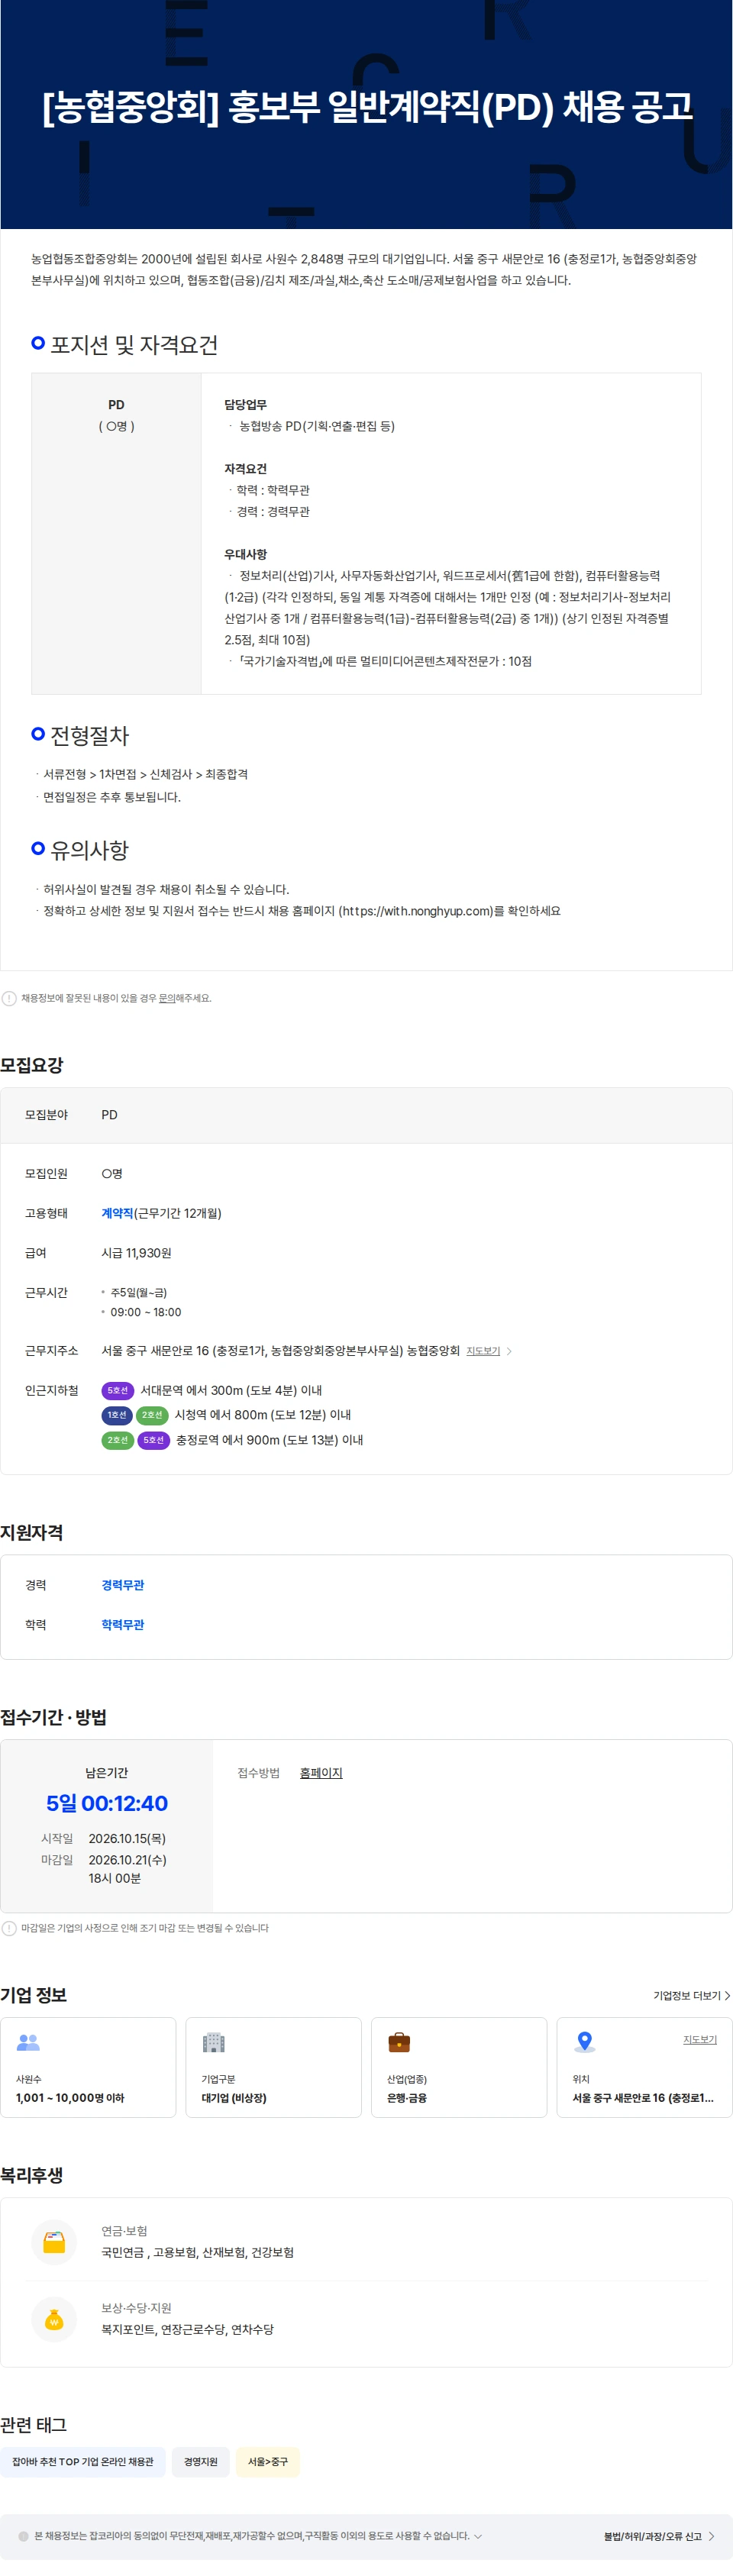This screenshot has width=733, height=2576.
Task: Select the 잡아바 추천 TOP 기업 온라인 채용관 tag
Action: 83,2462
